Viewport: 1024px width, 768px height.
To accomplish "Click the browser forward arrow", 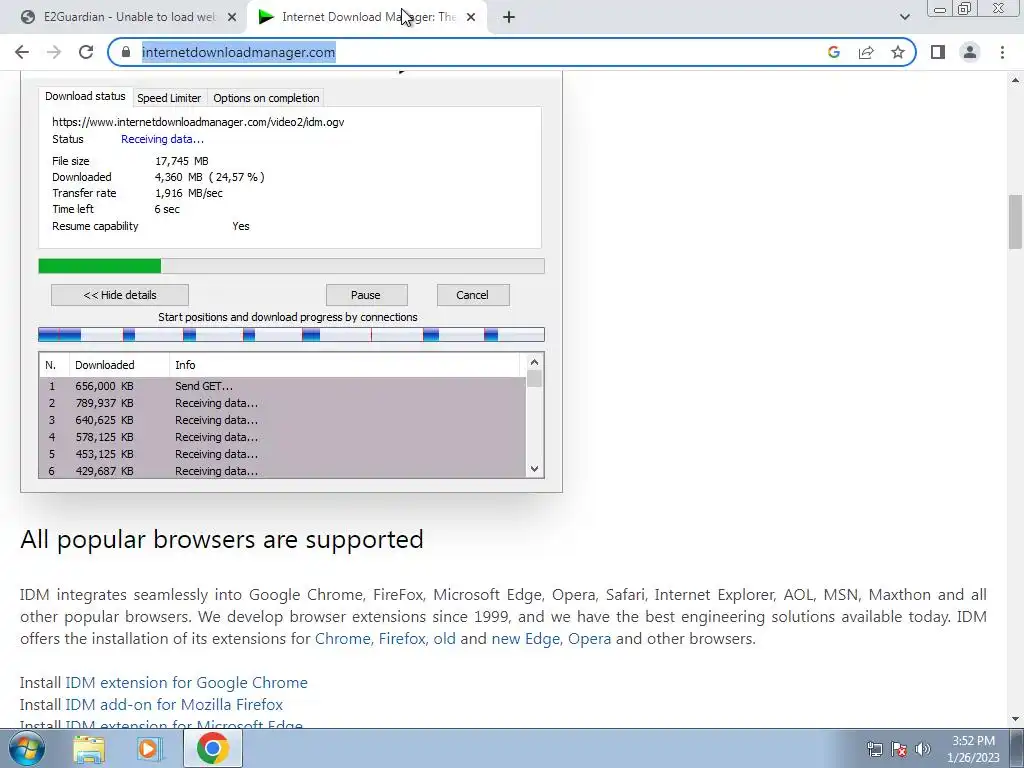I will click(54, 52).
